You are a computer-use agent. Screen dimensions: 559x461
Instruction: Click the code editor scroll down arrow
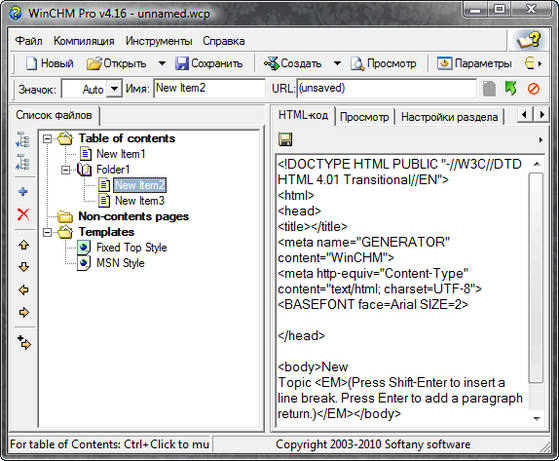[x=536, y=419]
